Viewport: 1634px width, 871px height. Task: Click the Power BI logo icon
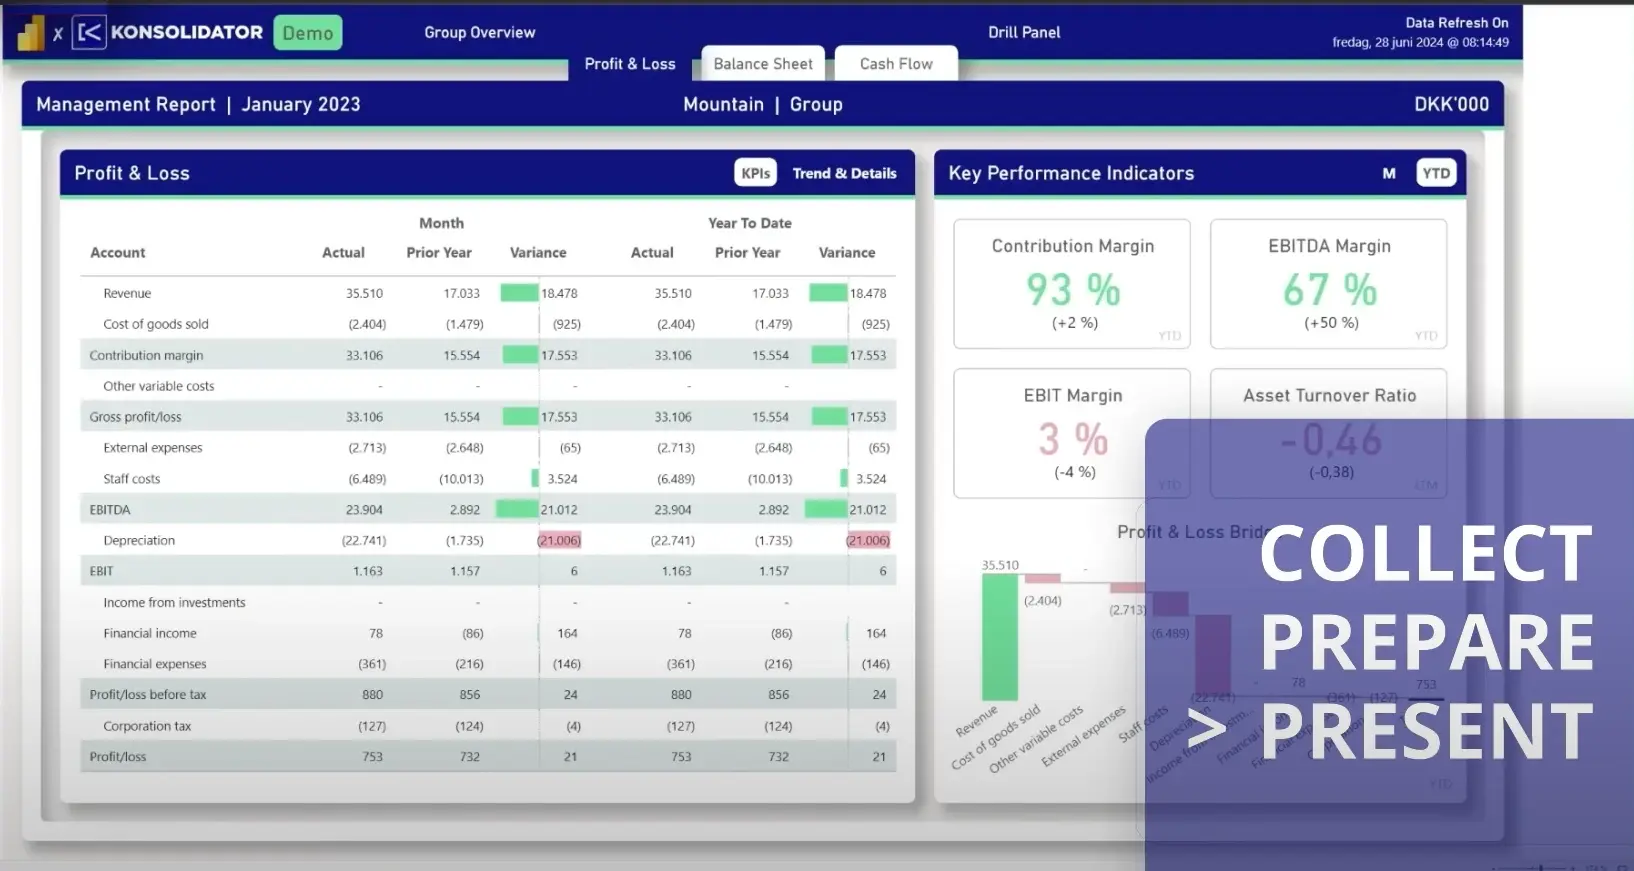point(31,33)
